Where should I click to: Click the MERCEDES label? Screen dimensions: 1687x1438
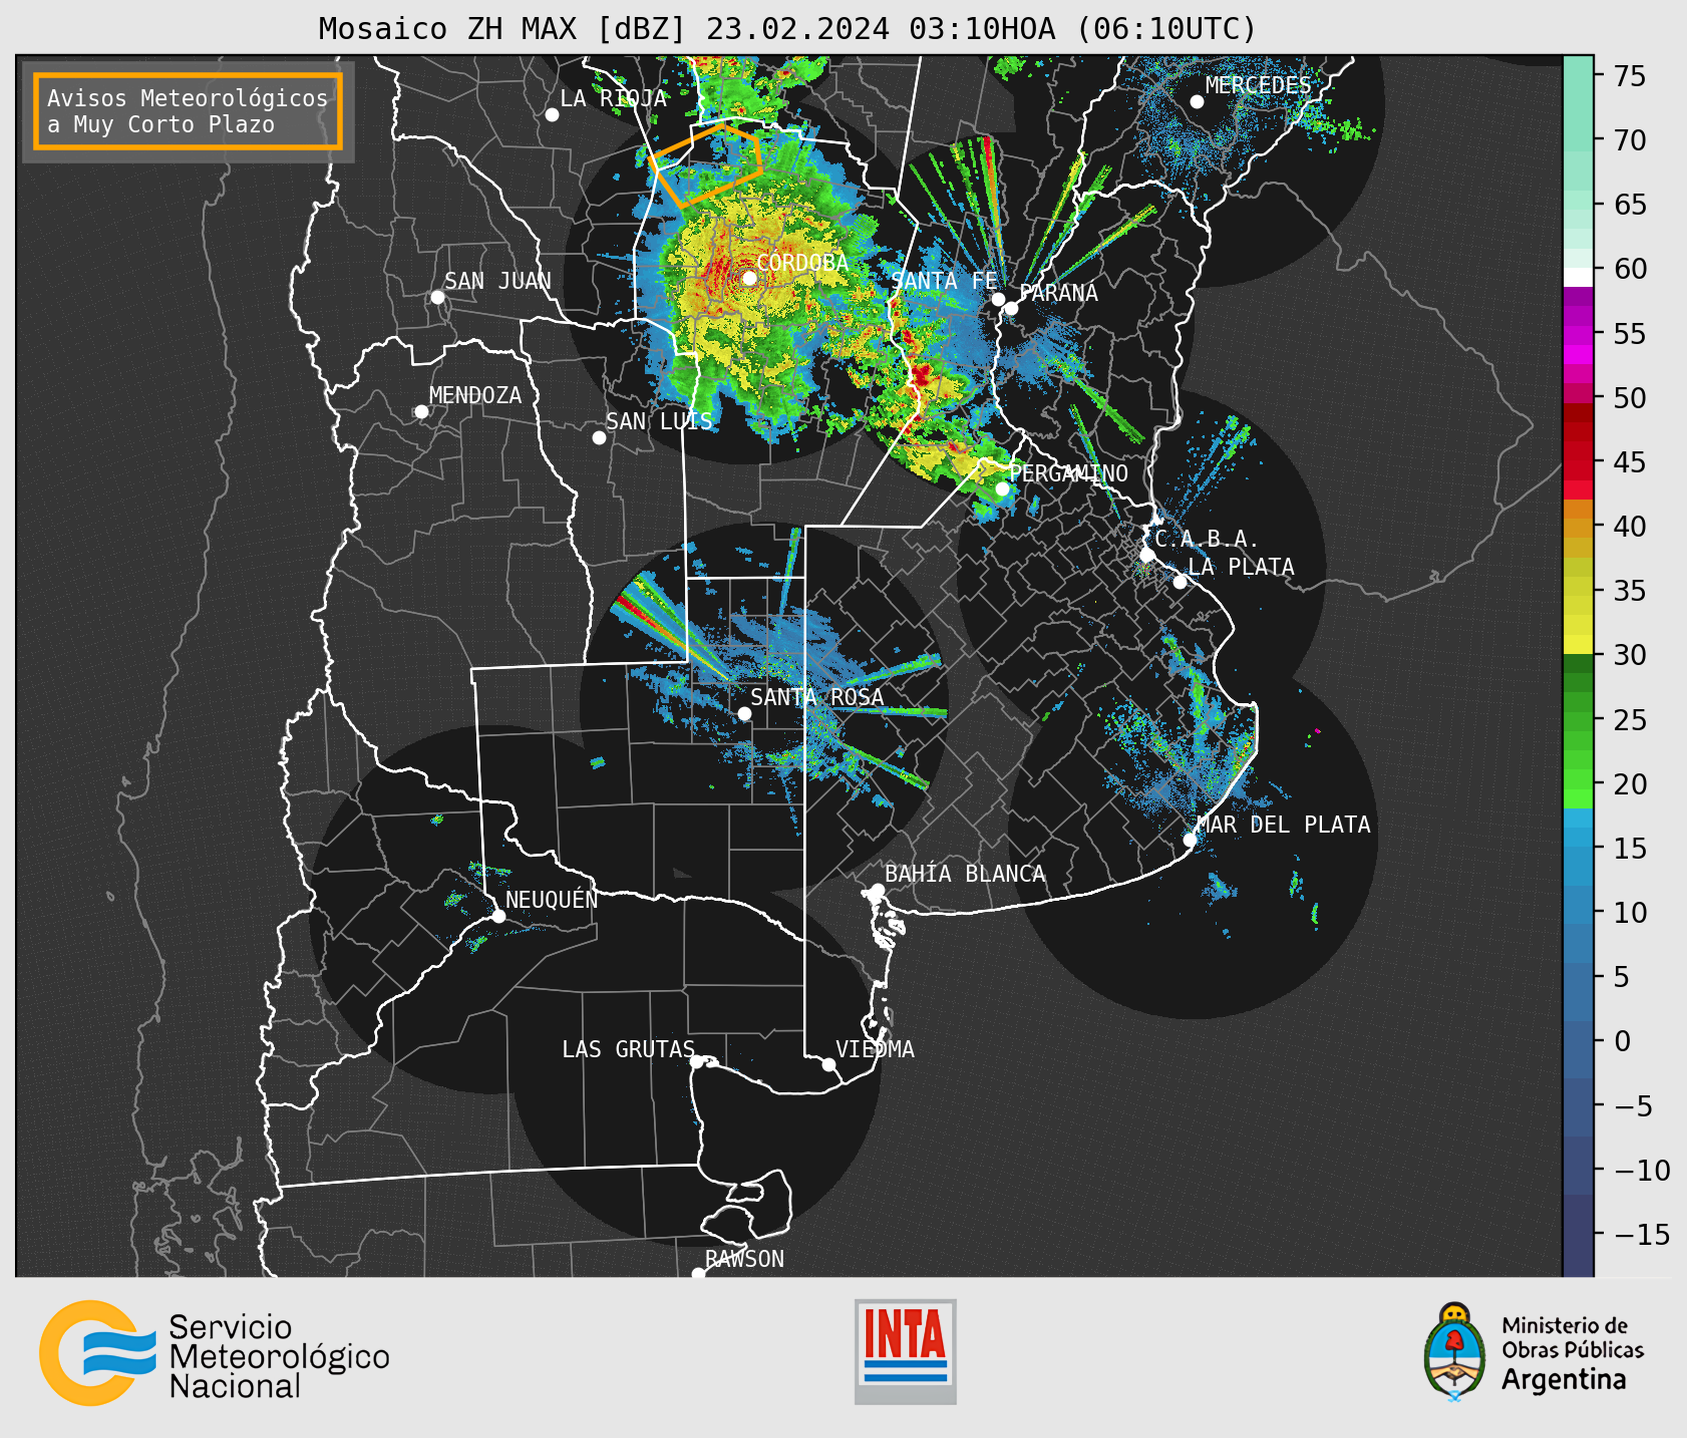1258,85
